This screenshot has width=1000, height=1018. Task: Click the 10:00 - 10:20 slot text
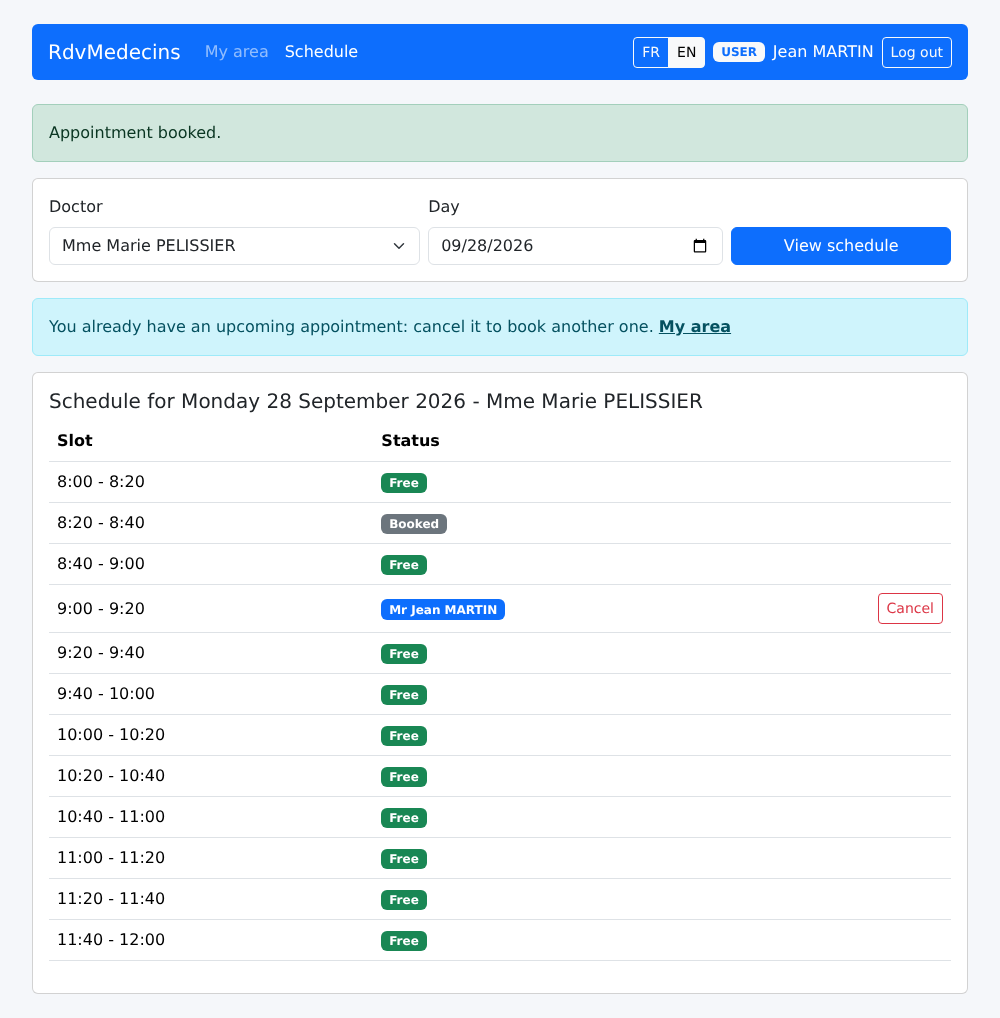pyautogui.click(x=111, y=734)
